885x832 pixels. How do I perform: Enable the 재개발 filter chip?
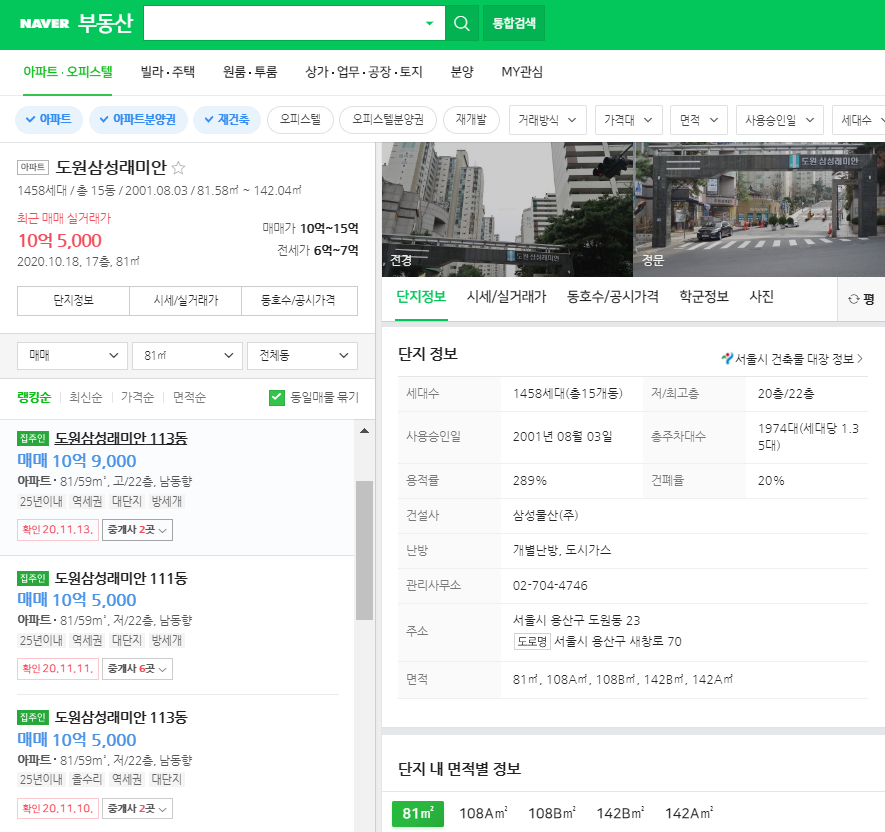tap(471, 120)
